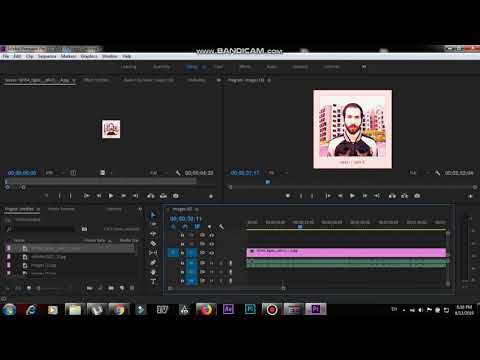Switch to the Assembly workspace
Viewport: 480px width, 360px height.
161,67
